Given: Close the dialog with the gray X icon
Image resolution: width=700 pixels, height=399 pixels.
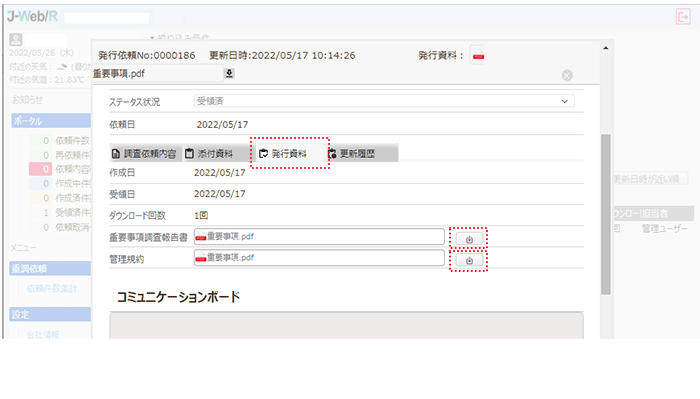Looking at the screenshot, I should (x=567, y=75).
